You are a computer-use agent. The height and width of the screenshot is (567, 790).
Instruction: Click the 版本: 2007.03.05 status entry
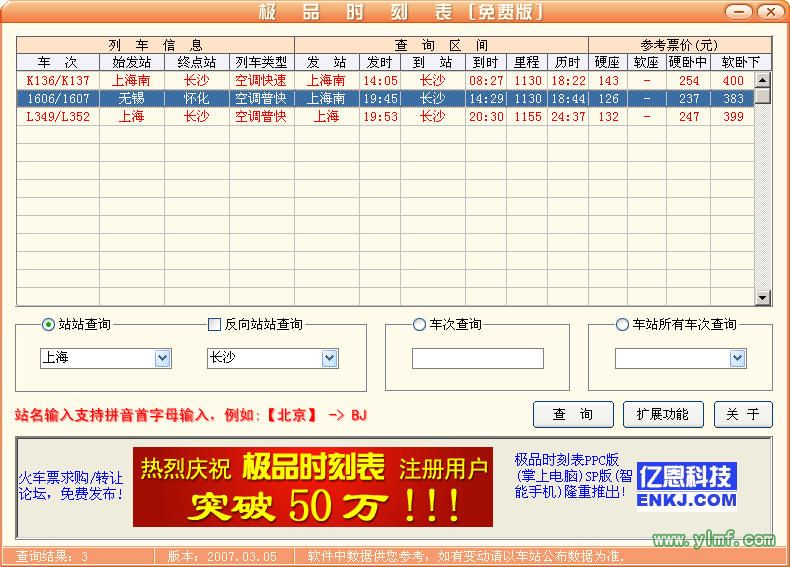pyautogui.click(x=222, y=556)
